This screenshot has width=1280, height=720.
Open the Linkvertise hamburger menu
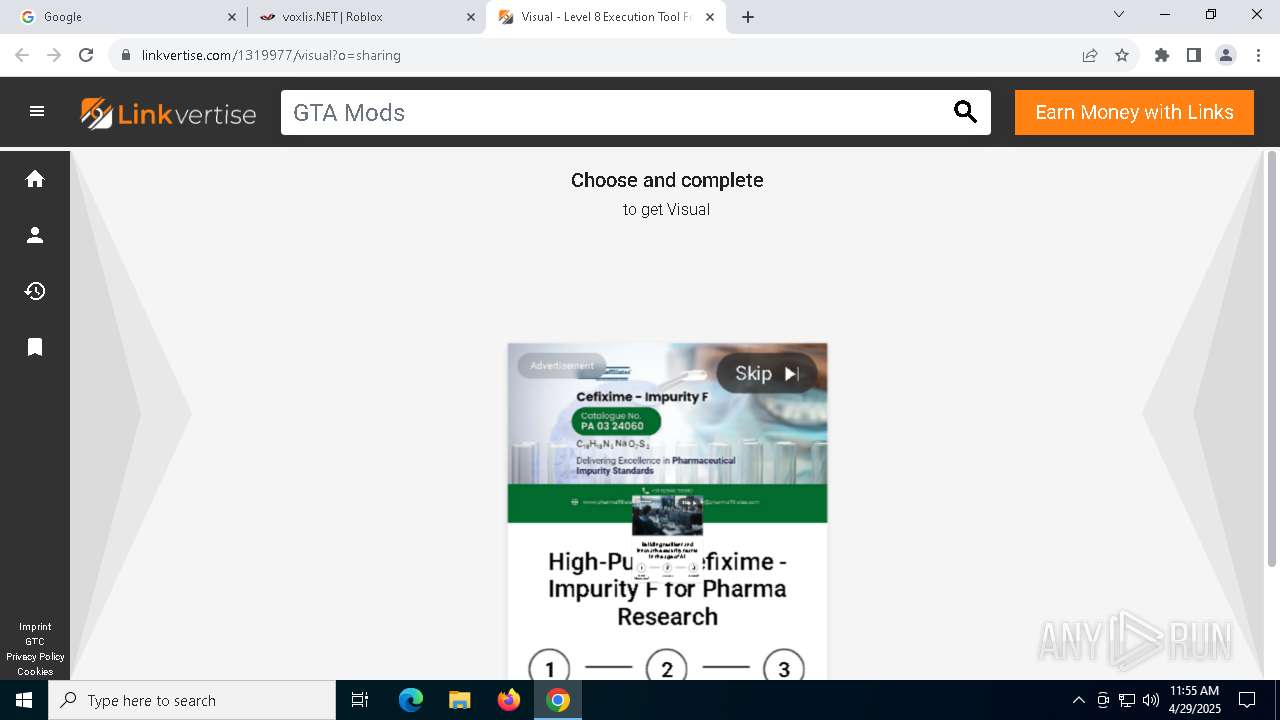point(37,112)
